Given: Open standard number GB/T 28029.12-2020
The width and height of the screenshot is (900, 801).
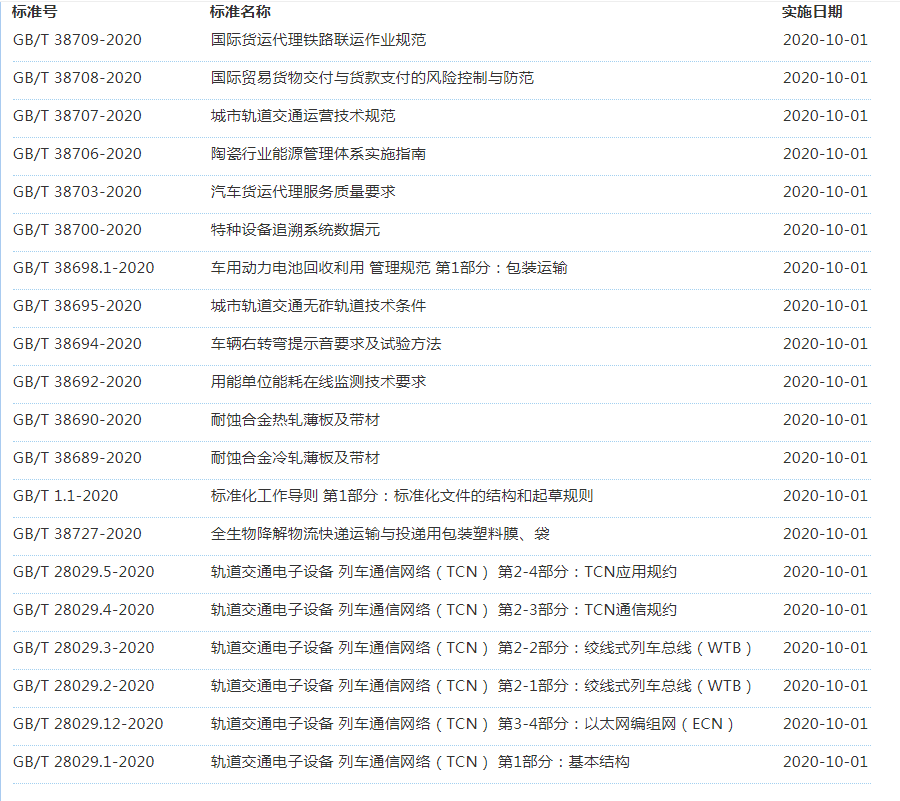Looking at the screenshot, I should pyautogui.click(x=88, y=724).
